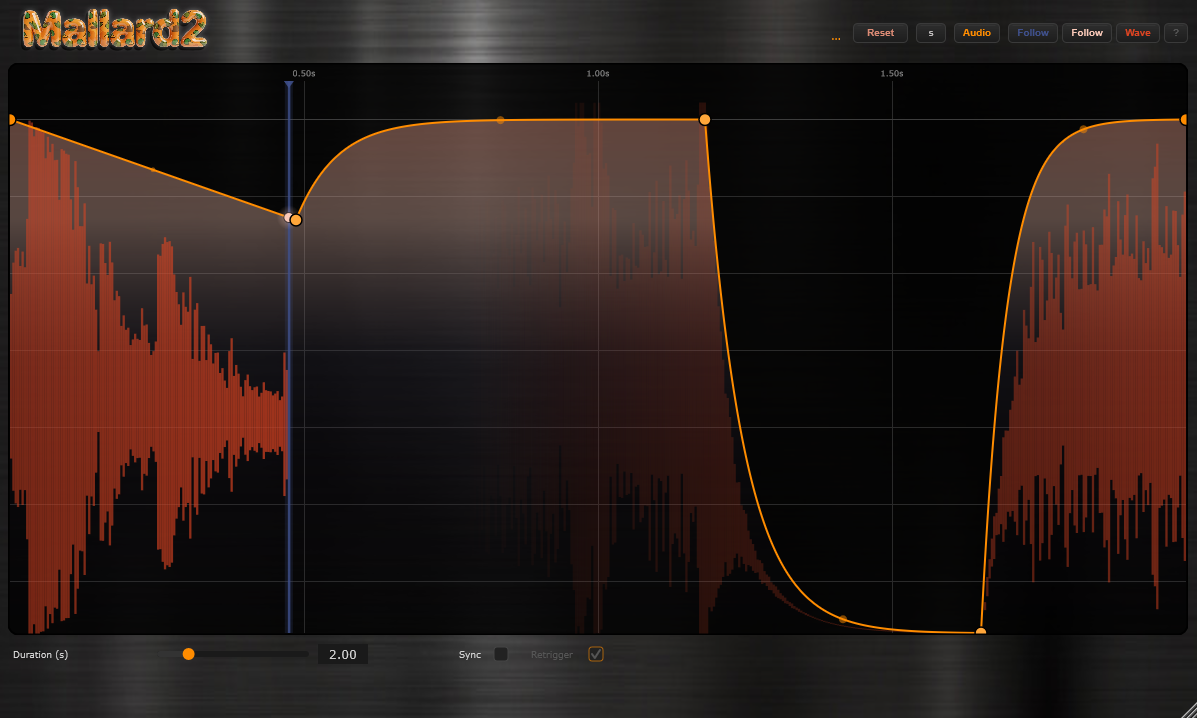The width and height of the screenshot is (1197, 718).
Task: Enable the Sync checkbox
Action: coord(501,654)
